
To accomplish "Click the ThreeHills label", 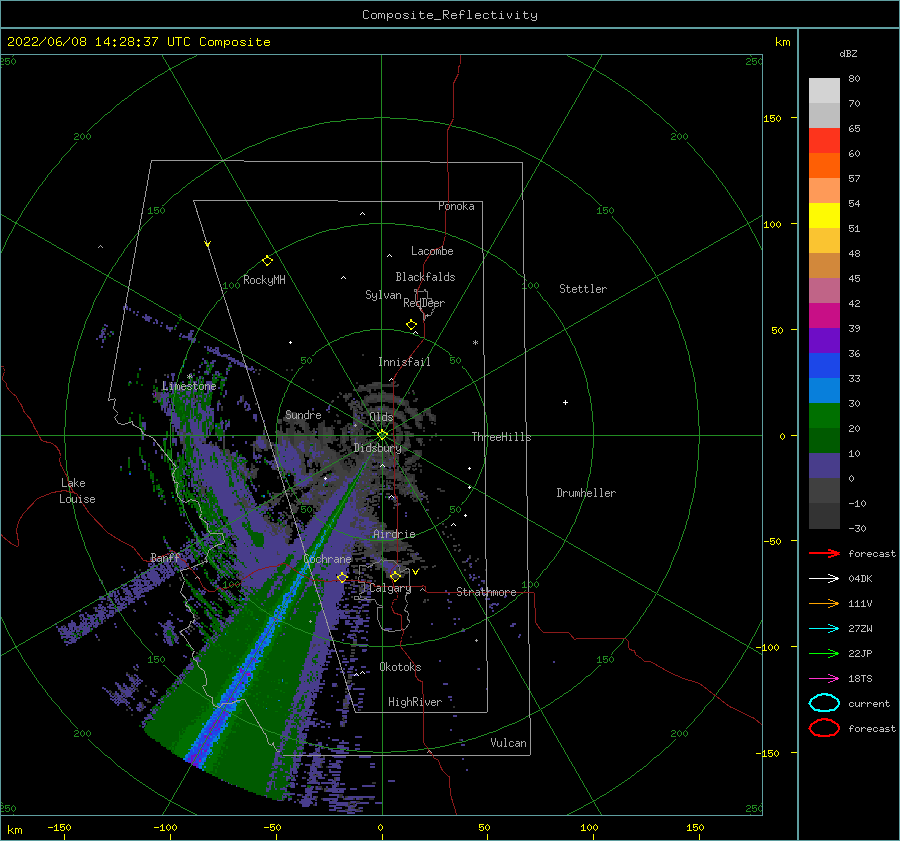I will tap(502, 437).
